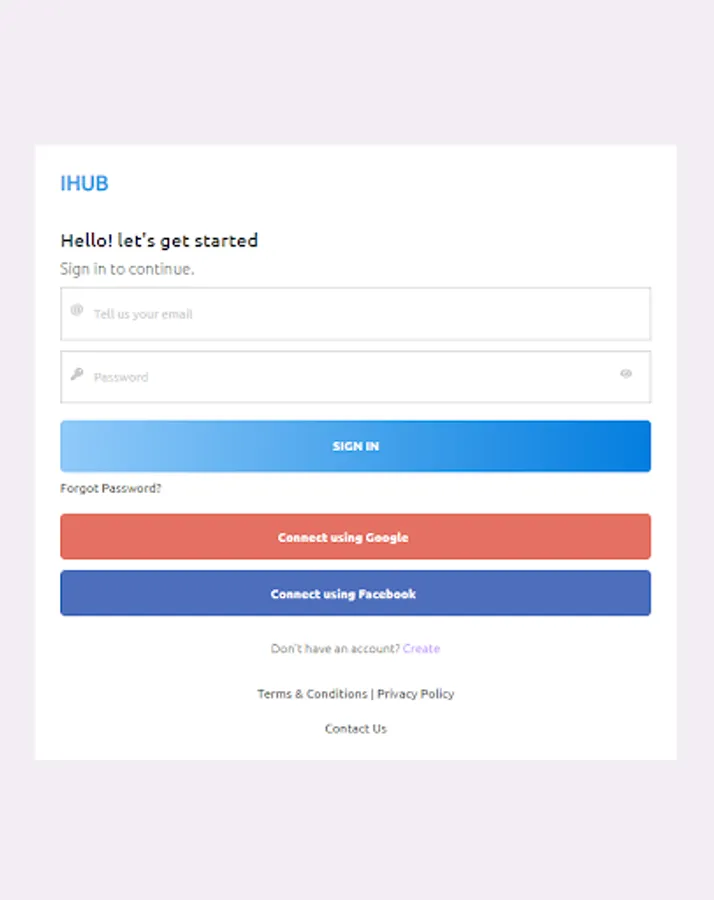Focus the 'Tell us your email' field
The height and width of the screenshot is (900, 714).
(x=355, y=314)
